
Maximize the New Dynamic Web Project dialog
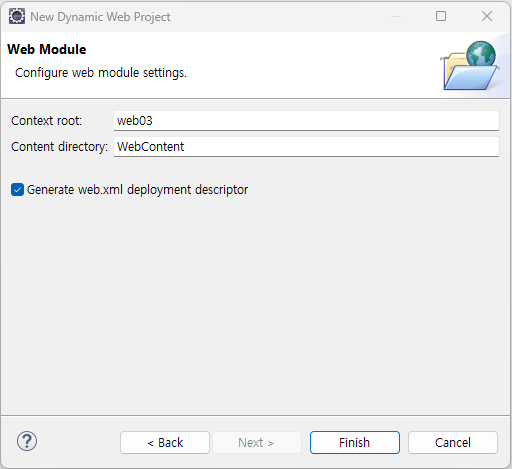pos(441,16)
